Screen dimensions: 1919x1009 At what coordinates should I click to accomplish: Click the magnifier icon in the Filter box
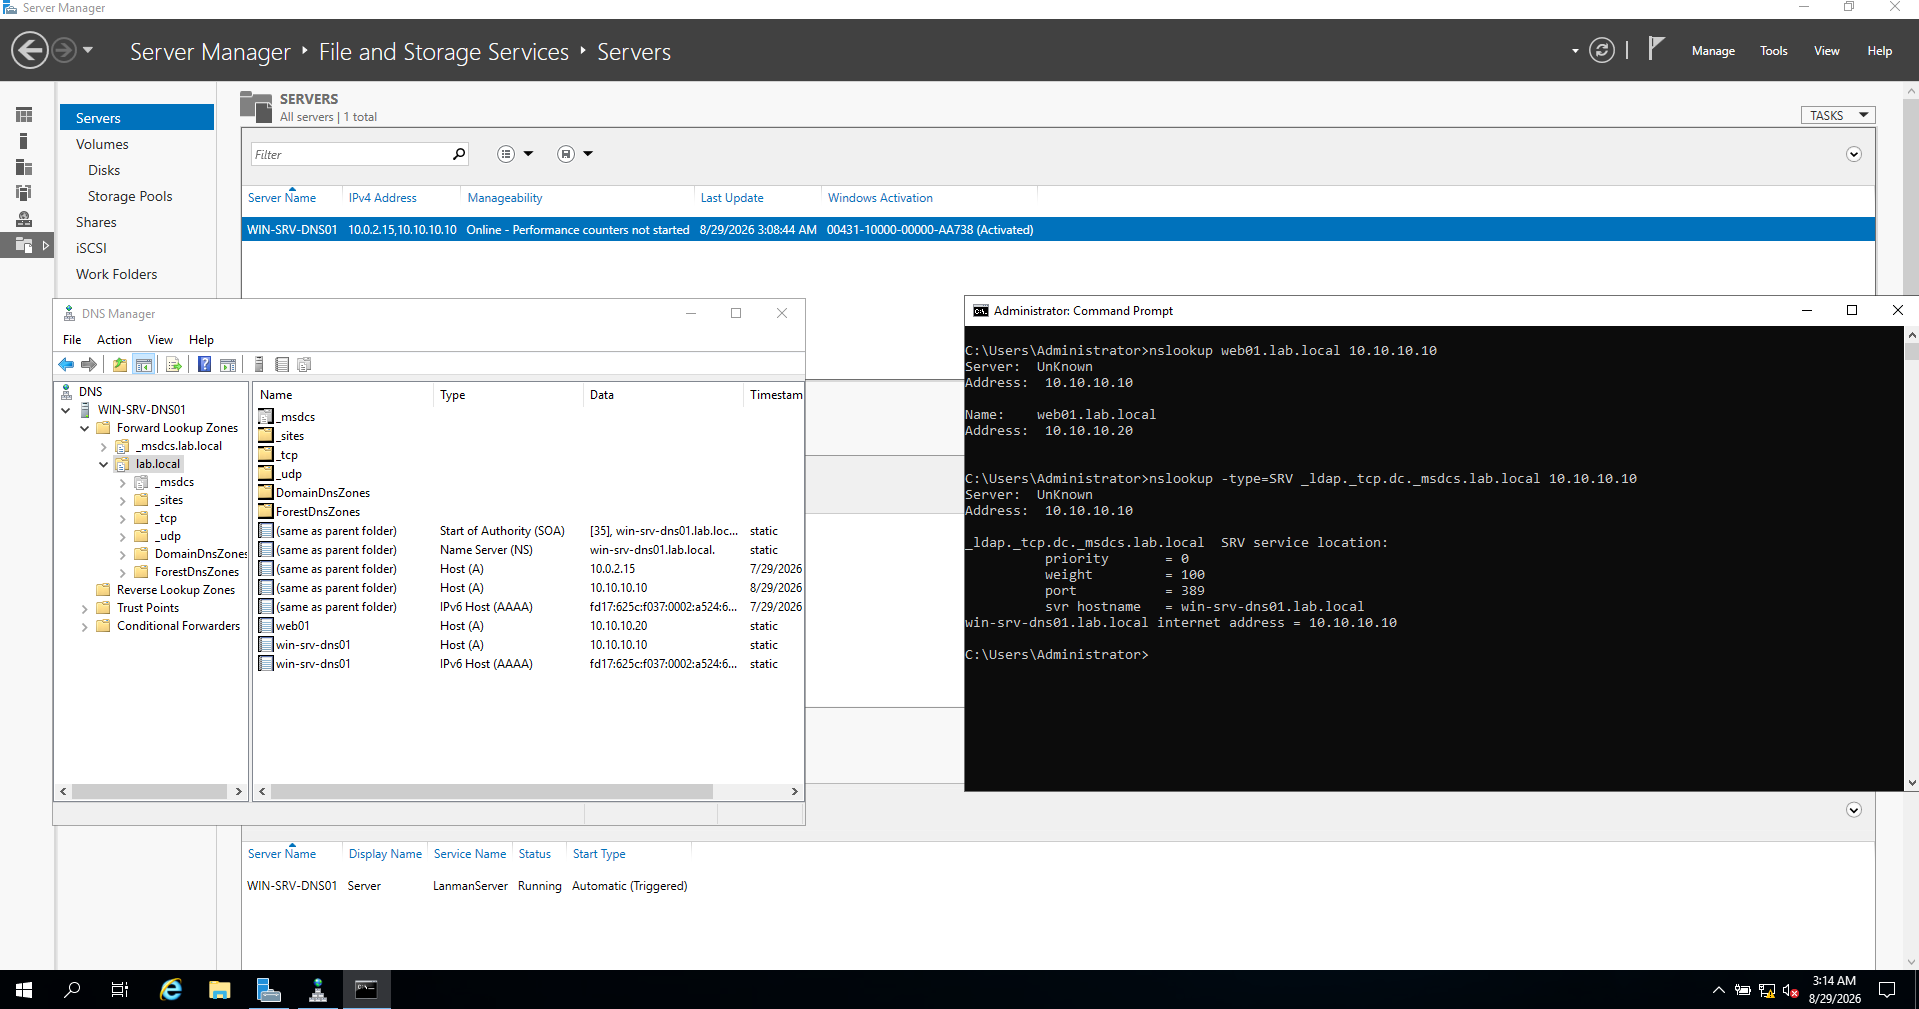tap(459, 154)
